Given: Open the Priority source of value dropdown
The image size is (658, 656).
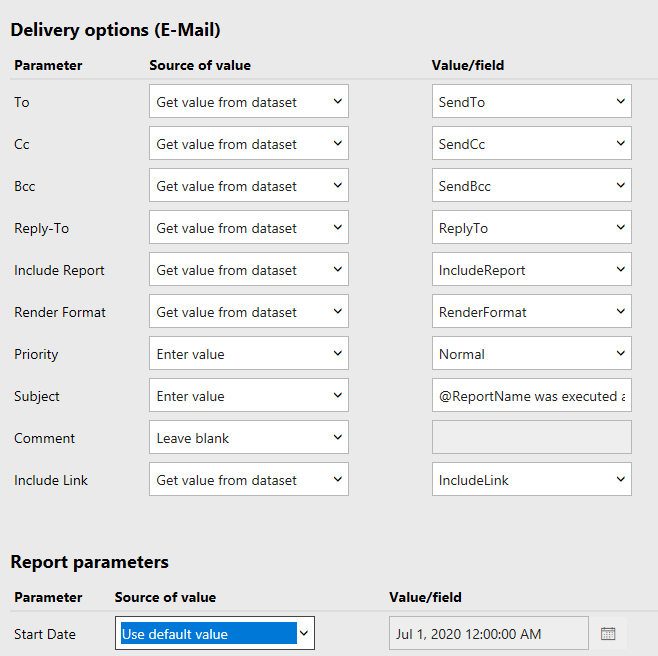Looking at the screenshot, I should (x=248, y=354).
